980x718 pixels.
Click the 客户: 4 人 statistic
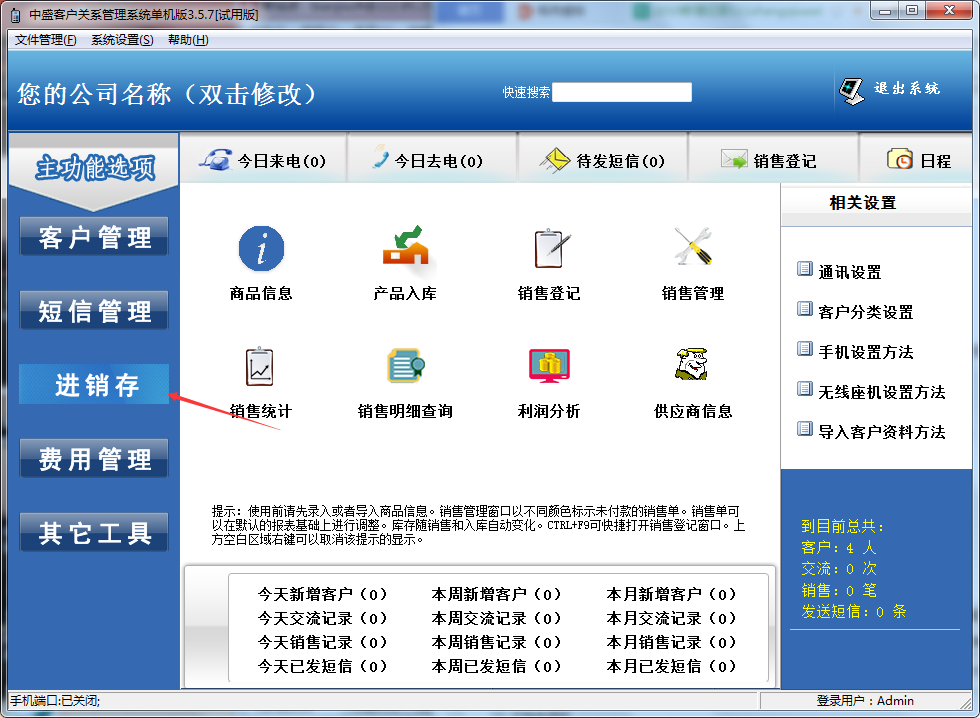(x=839, y=547)
